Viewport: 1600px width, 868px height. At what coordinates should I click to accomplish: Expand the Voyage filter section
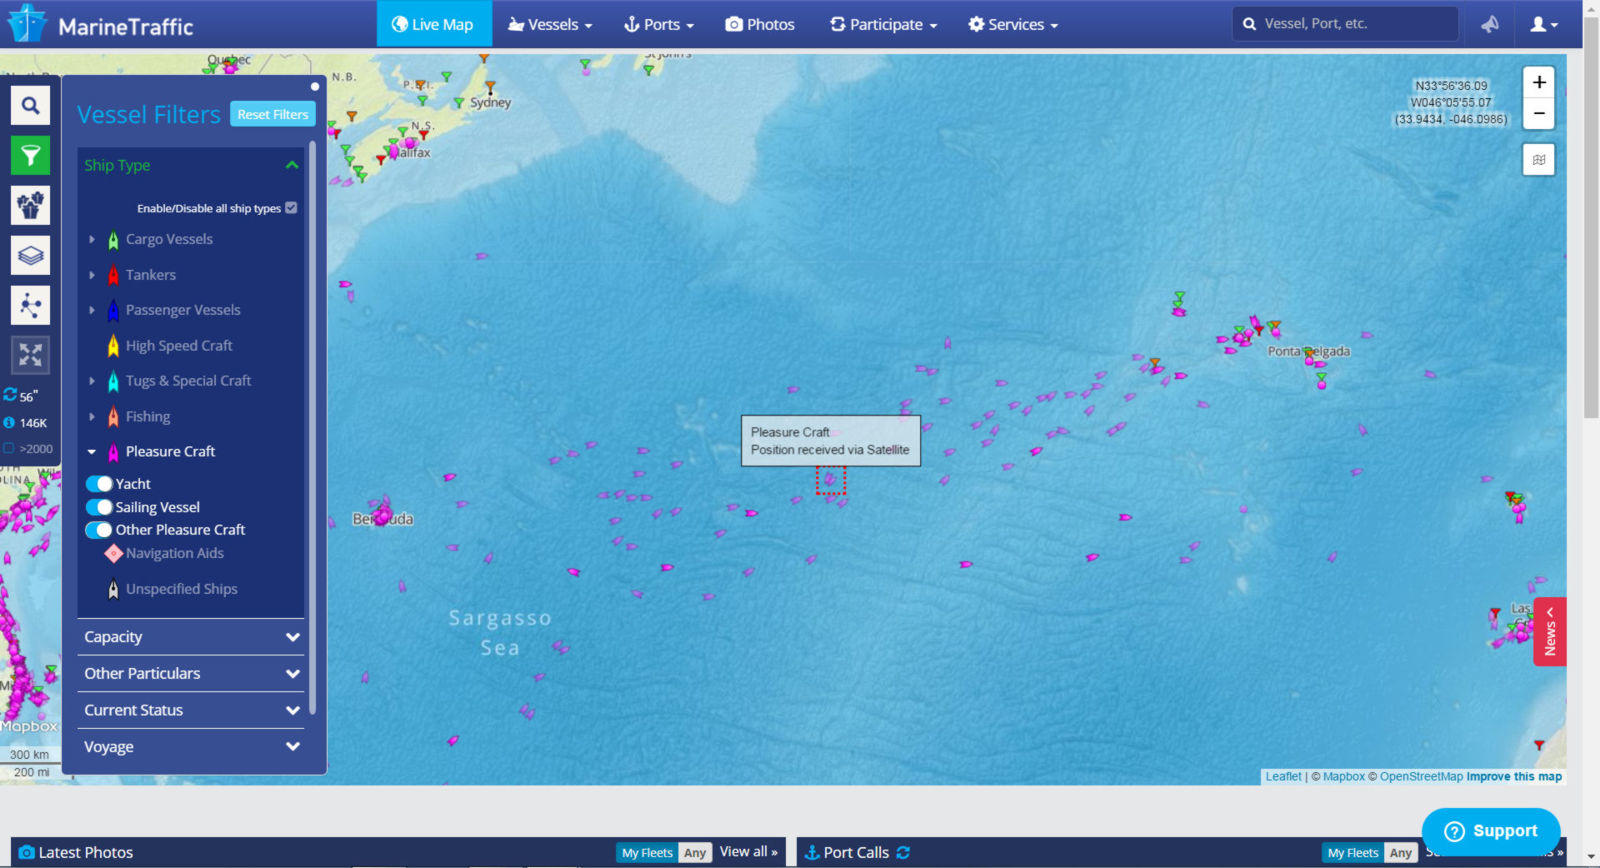(x=190, y=747)
